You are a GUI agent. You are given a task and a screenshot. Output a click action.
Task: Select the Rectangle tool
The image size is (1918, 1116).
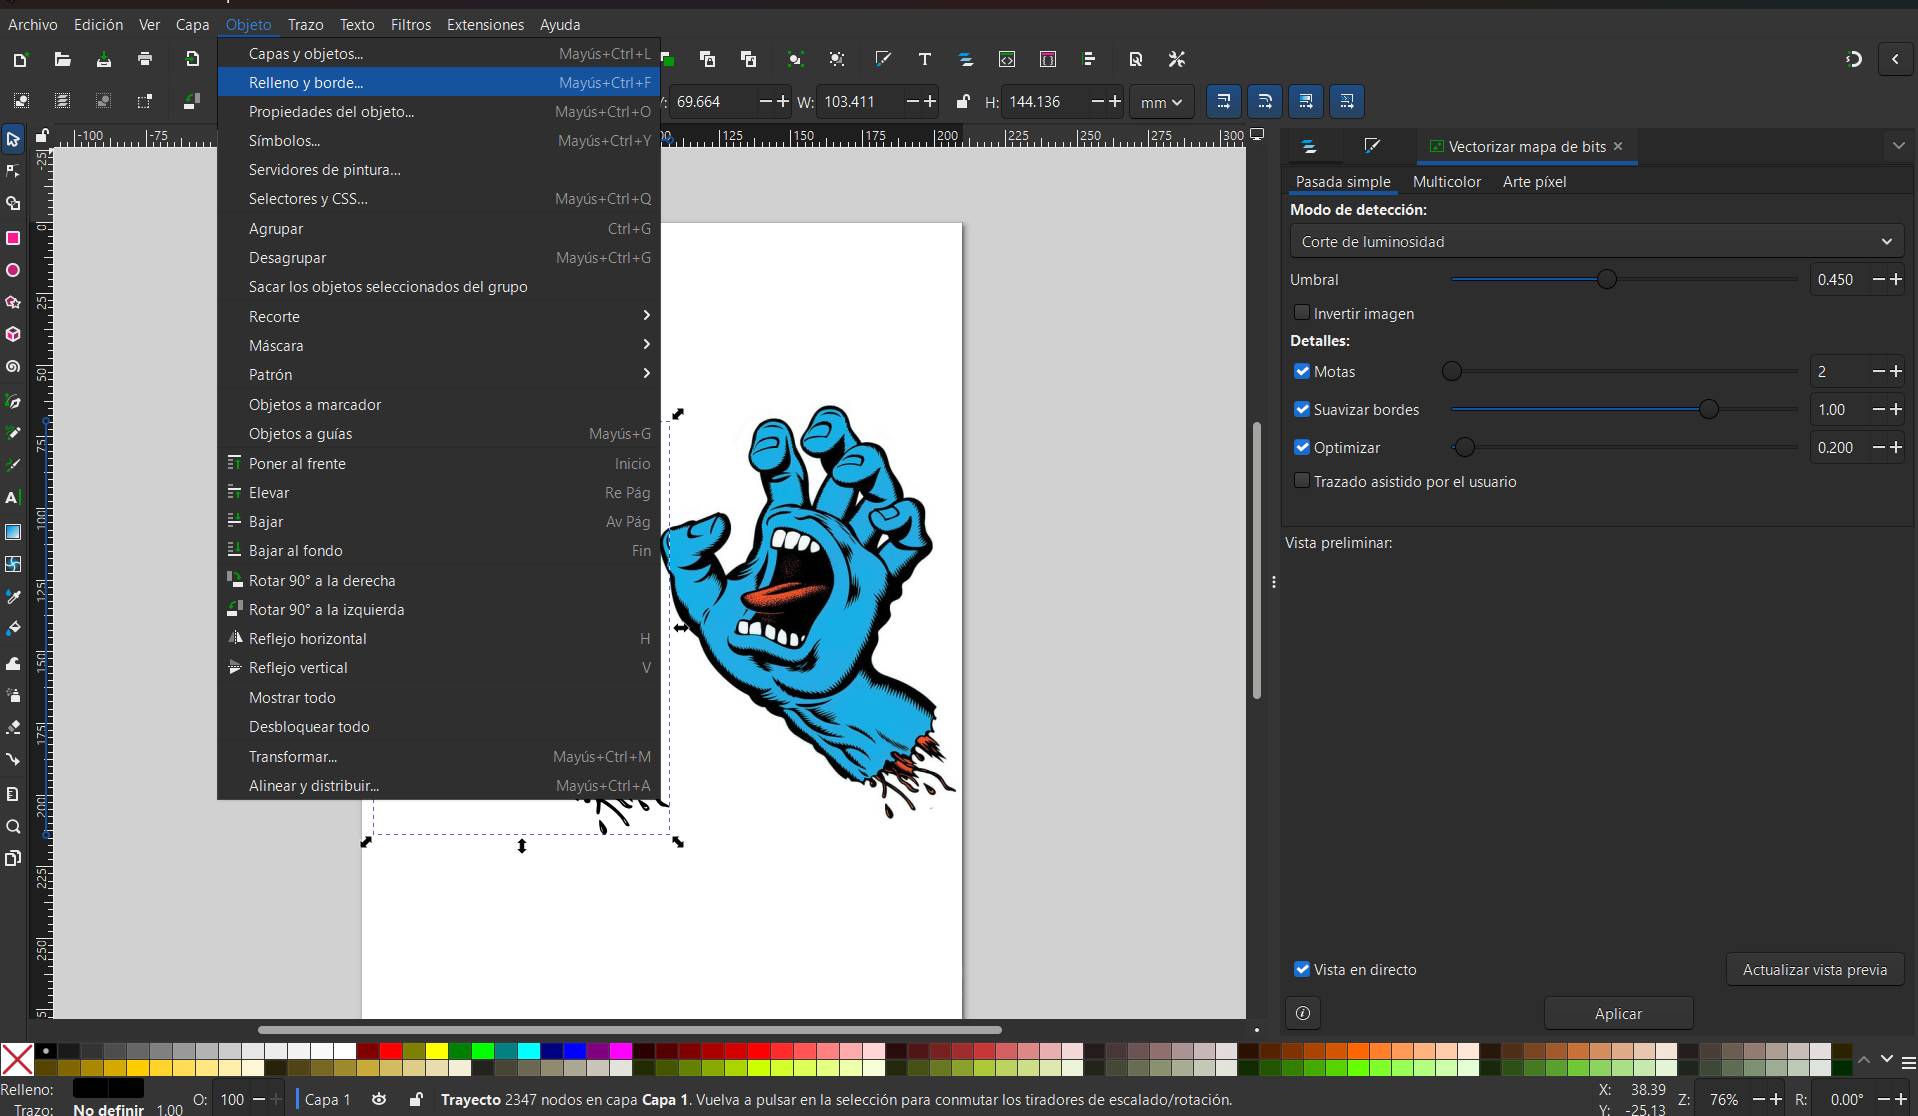pos(13,238)
